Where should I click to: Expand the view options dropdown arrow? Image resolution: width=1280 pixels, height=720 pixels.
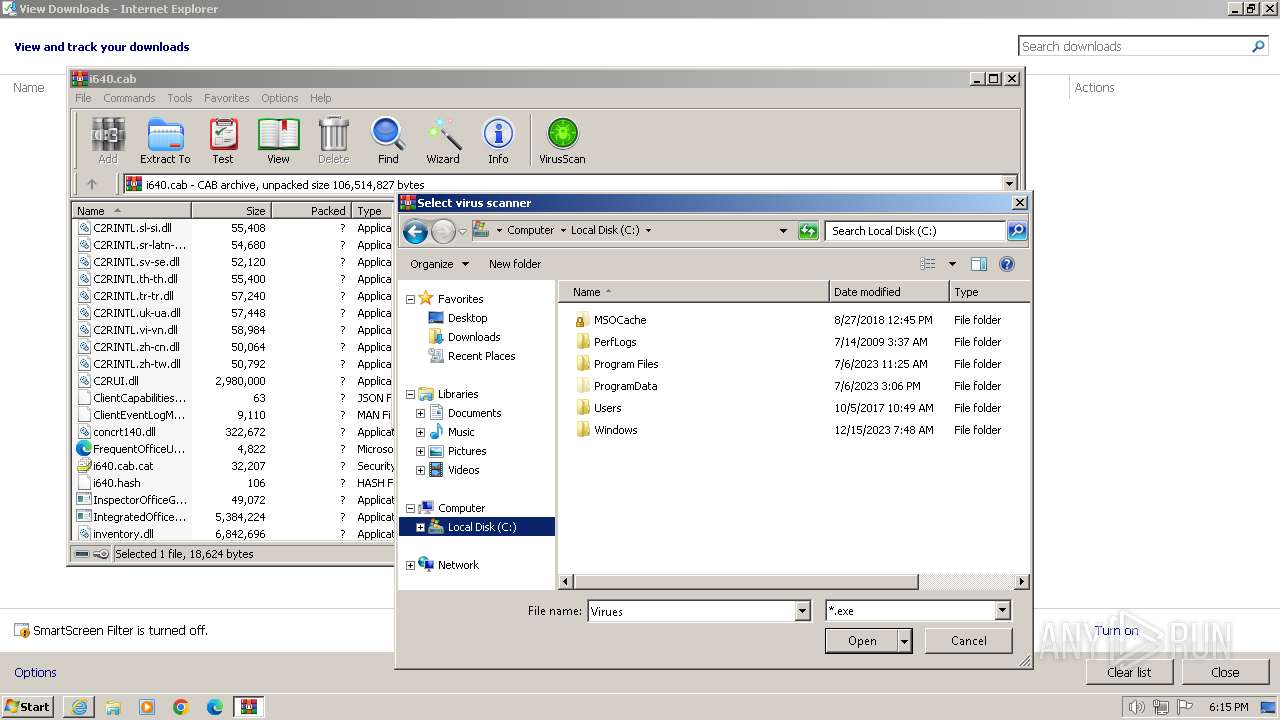tap(952, 264)
